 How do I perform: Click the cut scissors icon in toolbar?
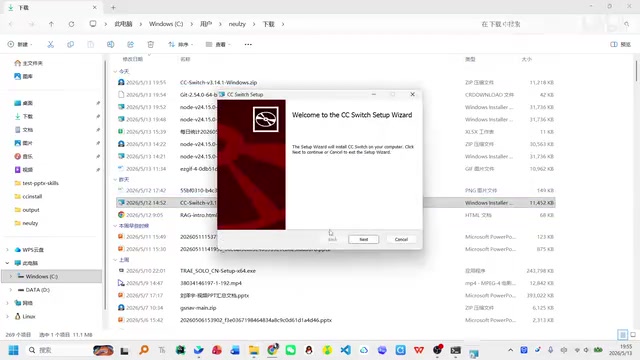51,44
